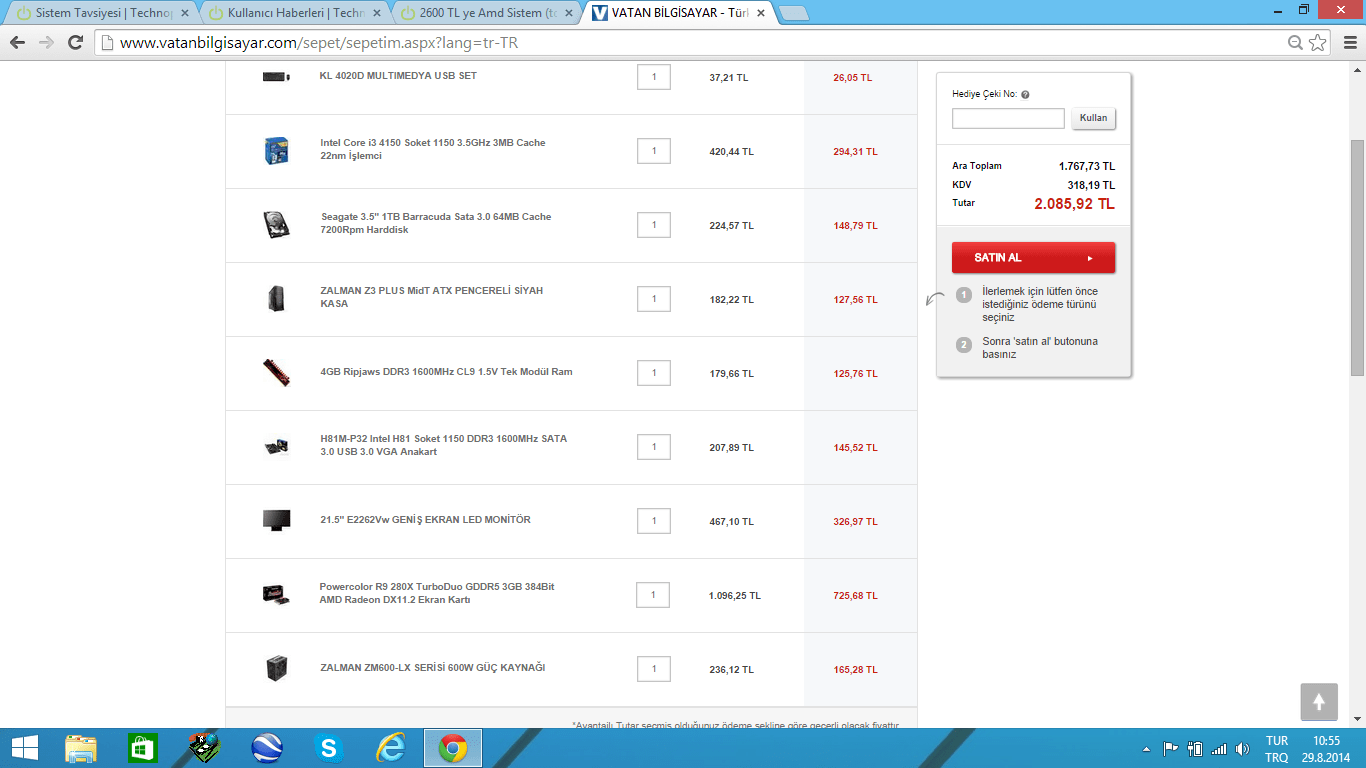Click the scroll-to-top arrow button
The height and width of the screenshot is (768, 1366).
coord(1319,701)
